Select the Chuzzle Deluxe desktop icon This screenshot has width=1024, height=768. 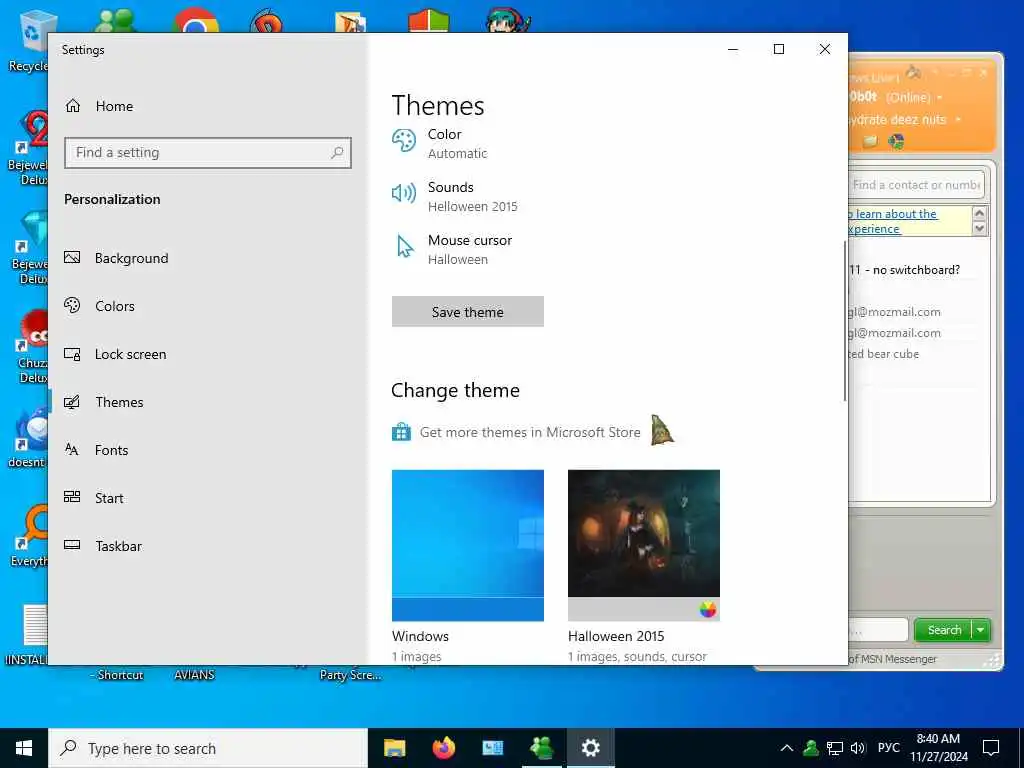click(x=33, y=346)
